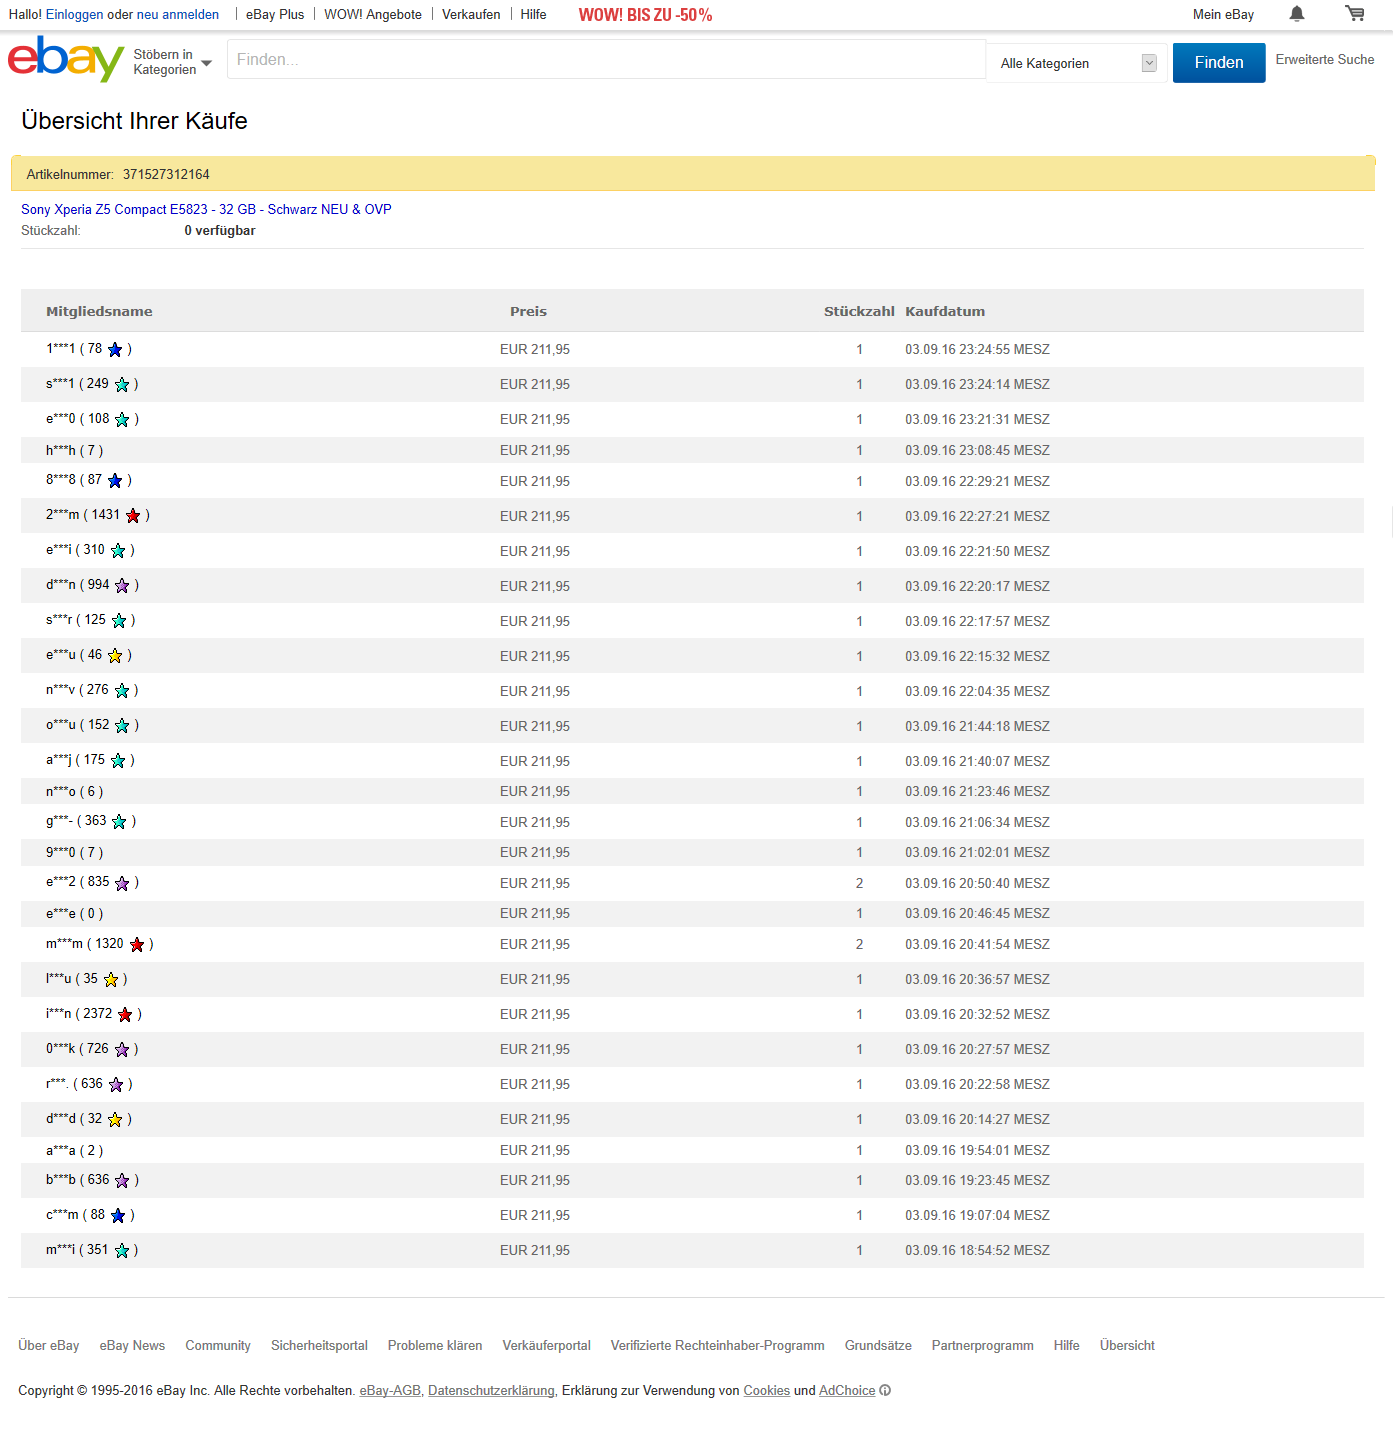Screen dimensions: 1393x1447
Task: Click the blue star next to 8***8
Action: click(115, 481)
